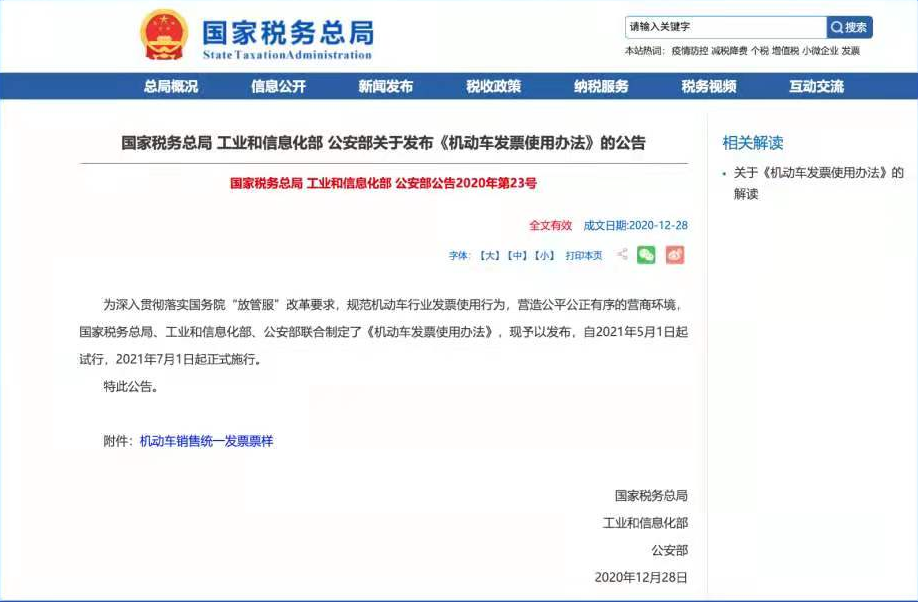Click the 全文有效 status label
Image resolution: width=918 pixels, height=602 pixels.
tap(550, 225)
